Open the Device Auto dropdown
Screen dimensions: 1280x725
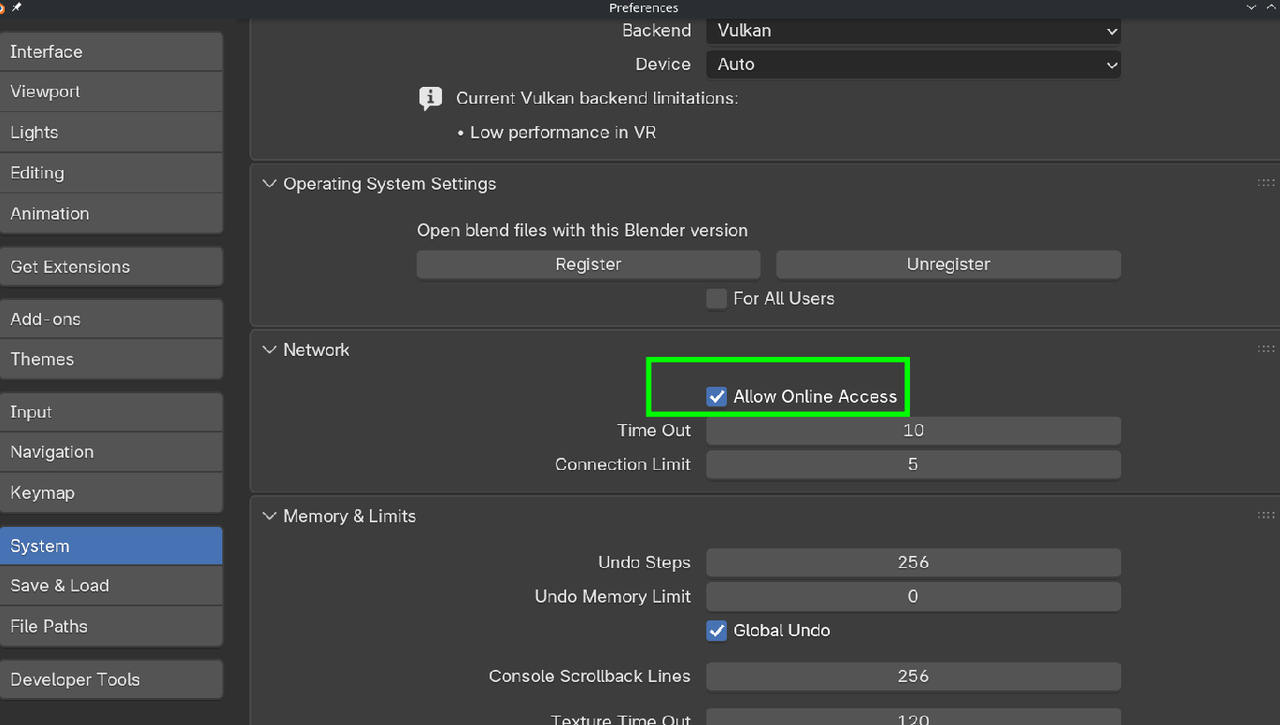(913, 64)
